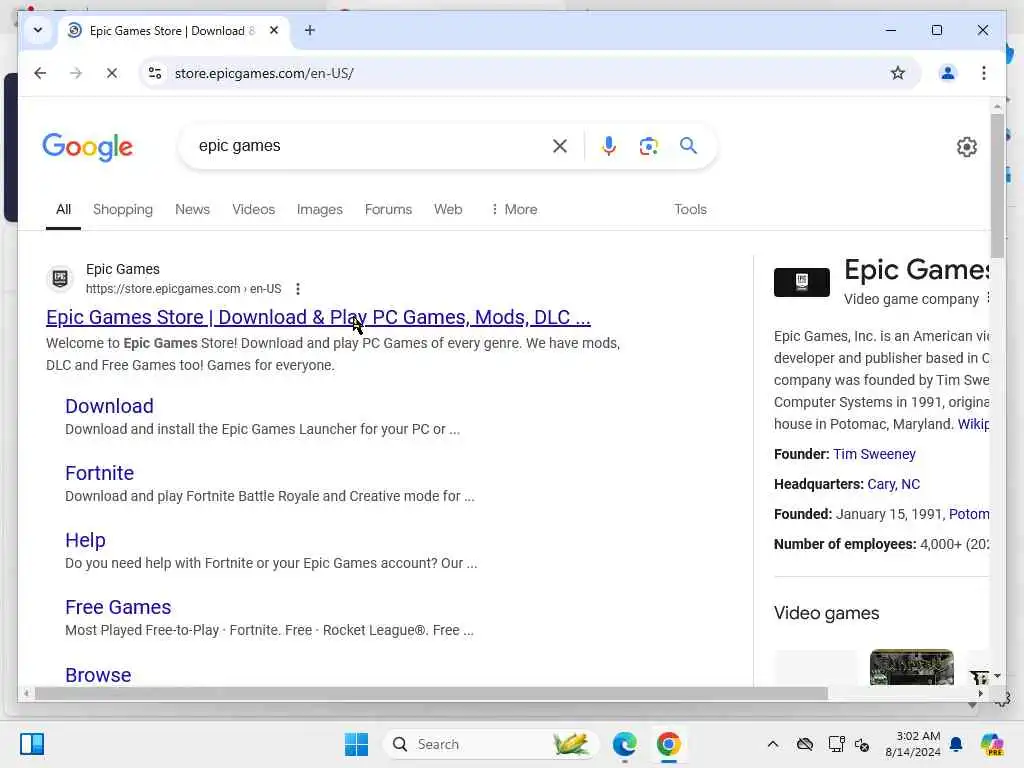Open search Tools options

[690, 209]
